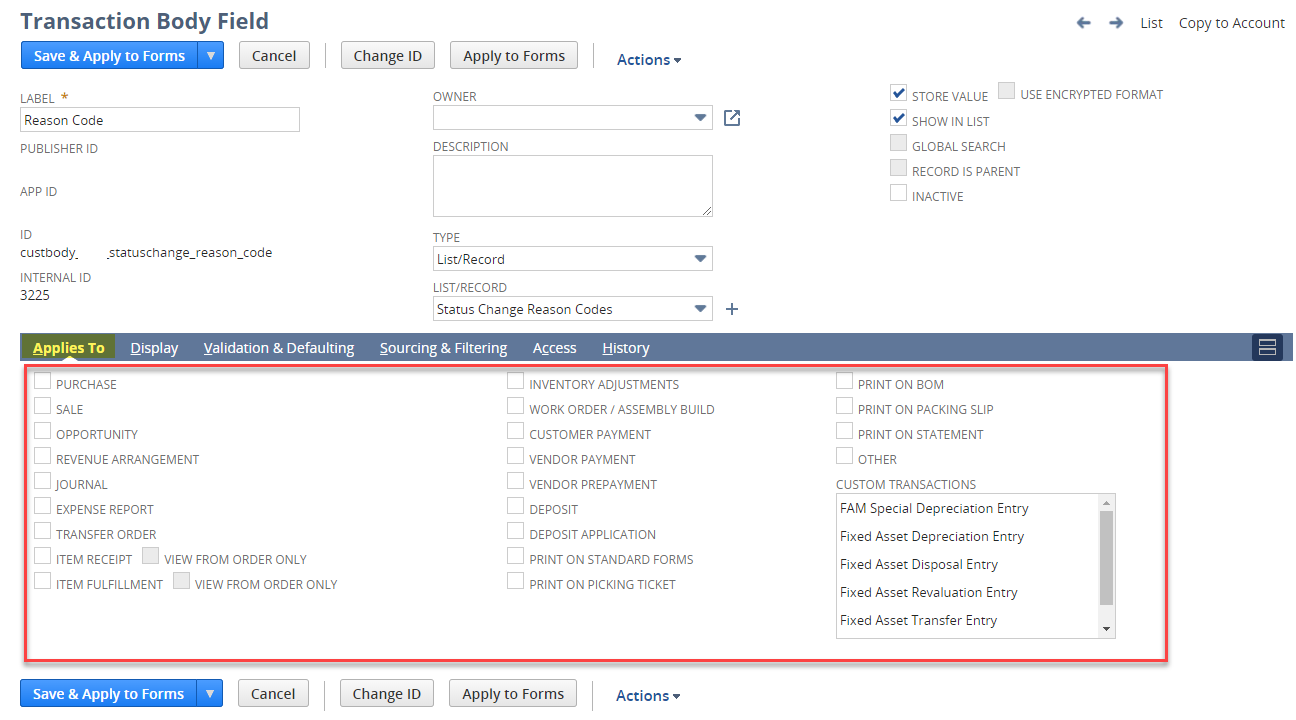Open Validation & Defaulting tab

click(x=279, y=348)
